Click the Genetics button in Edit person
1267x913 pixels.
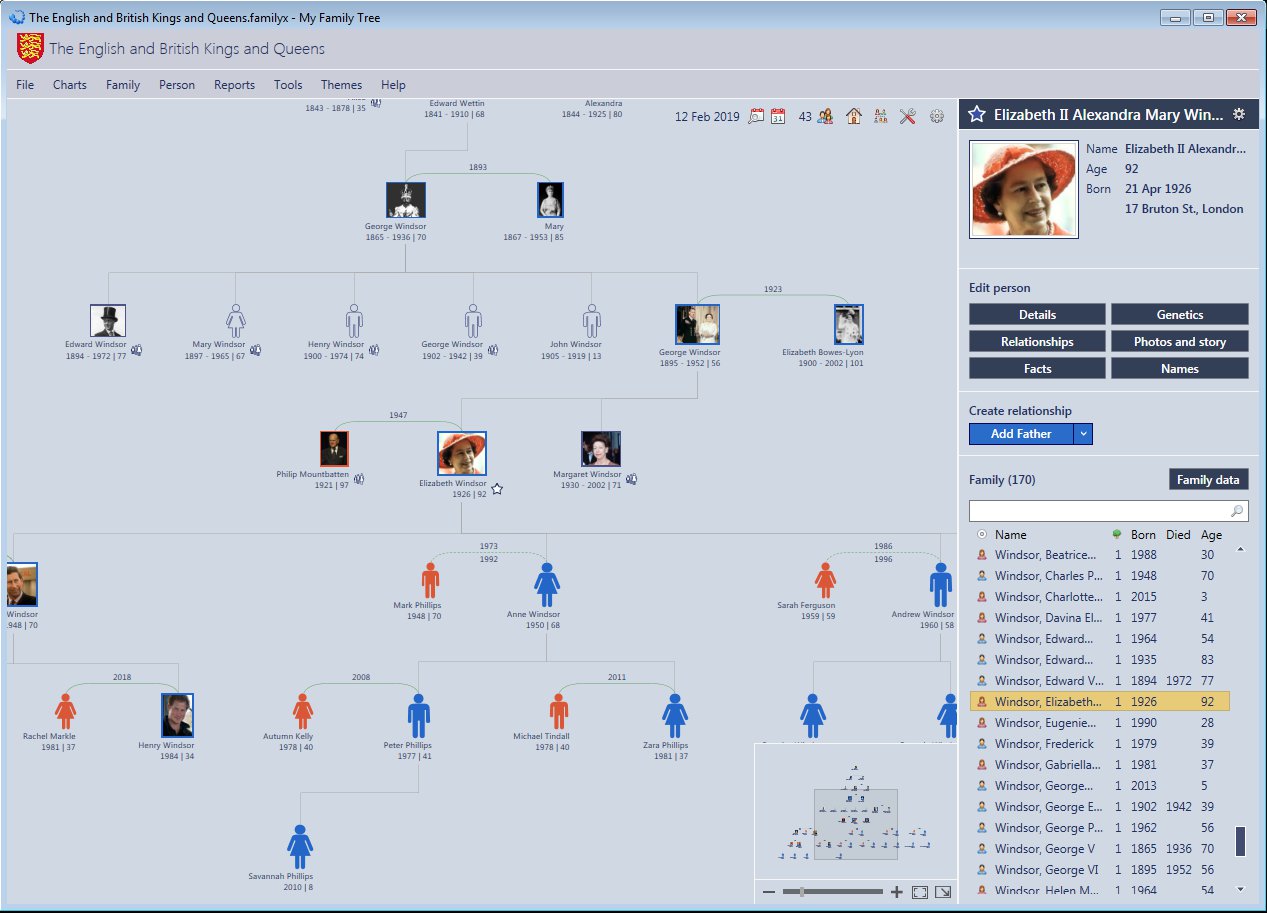[1179, 313]
